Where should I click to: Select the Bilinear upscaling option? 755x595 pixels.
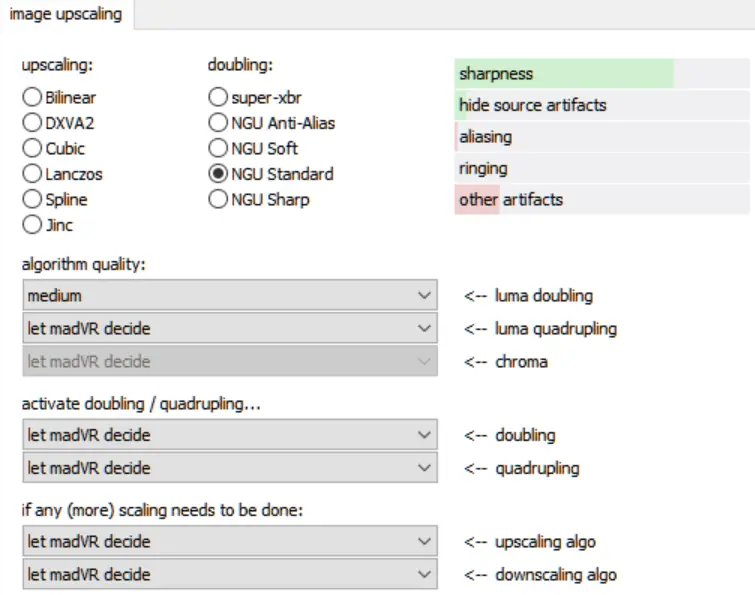[x=32, y=98]
